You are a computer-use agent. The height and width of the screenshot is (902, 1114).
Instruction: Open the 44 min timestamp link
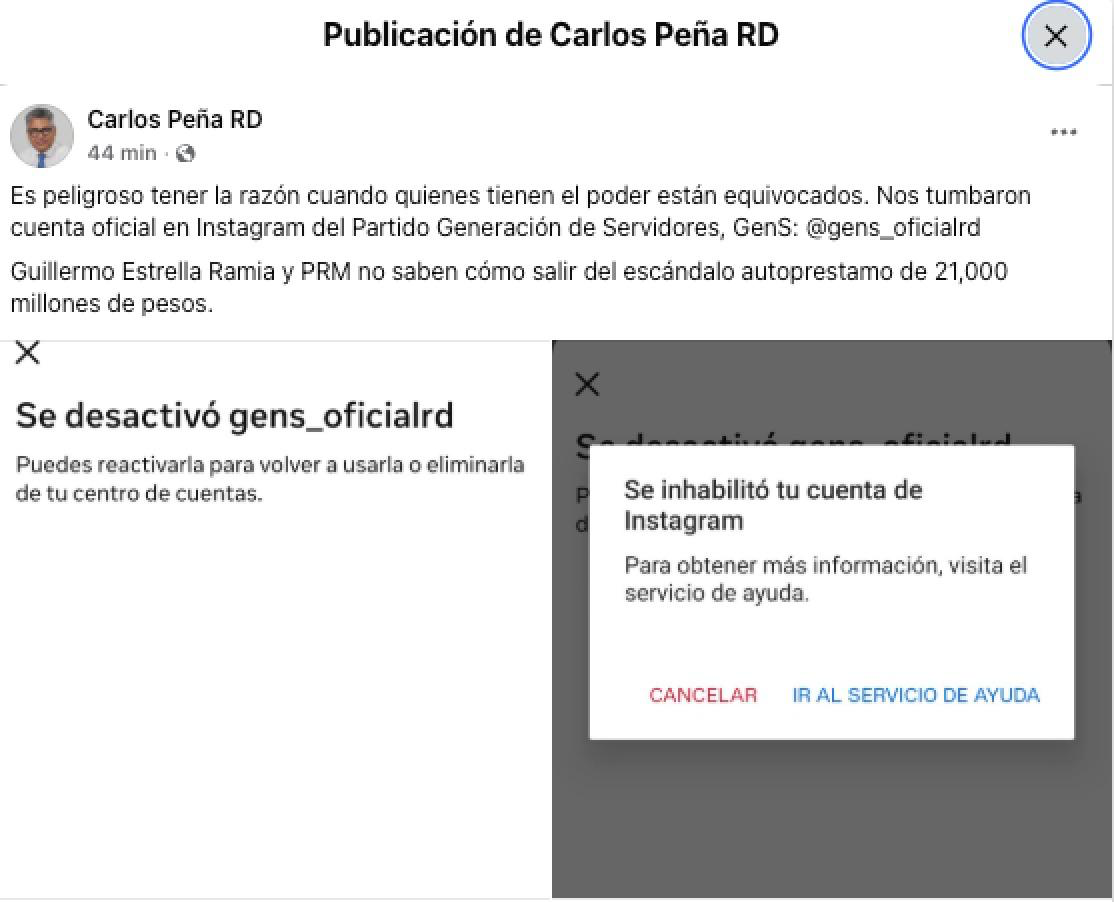pyautogui.click(x=121, y=153)
